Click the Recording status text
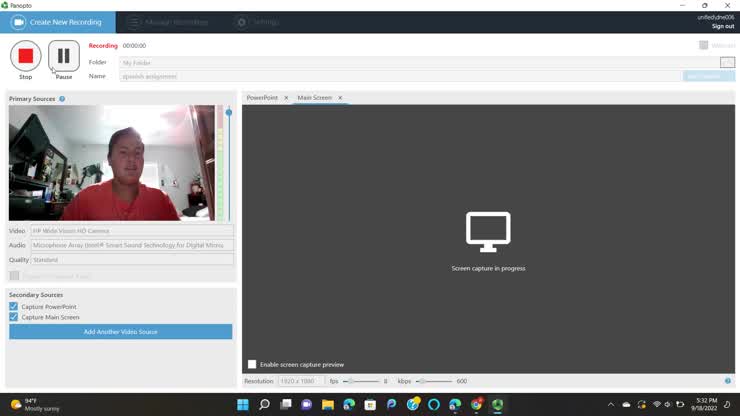This screenshot has width=740, height=416. click(103, 46)
